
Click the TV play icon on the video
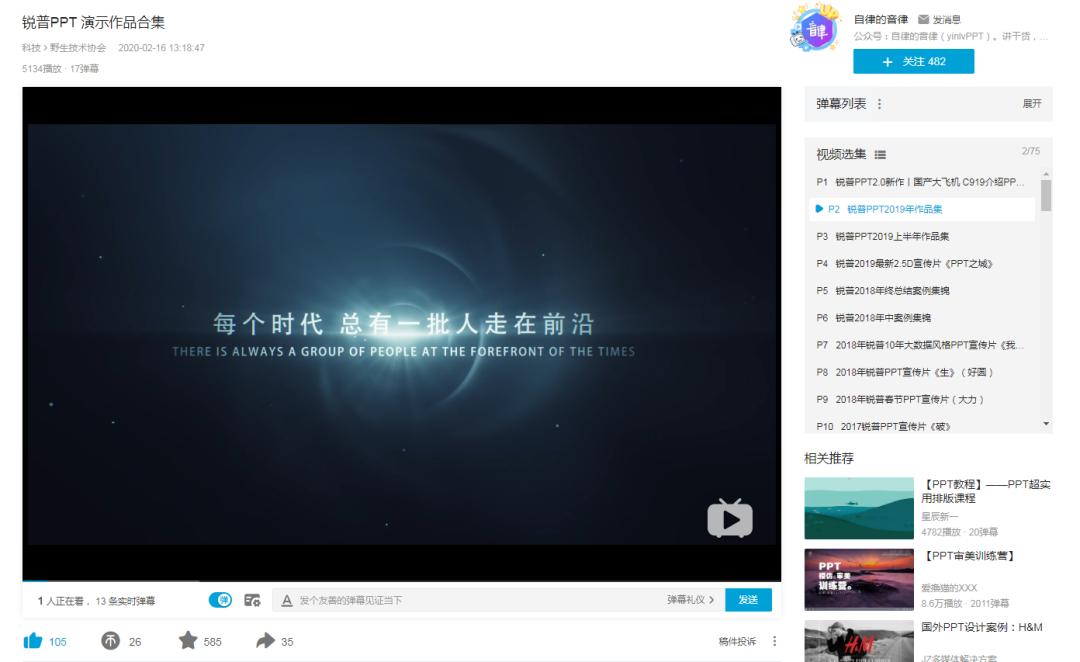pyautogui.click(x=730, y=519)
